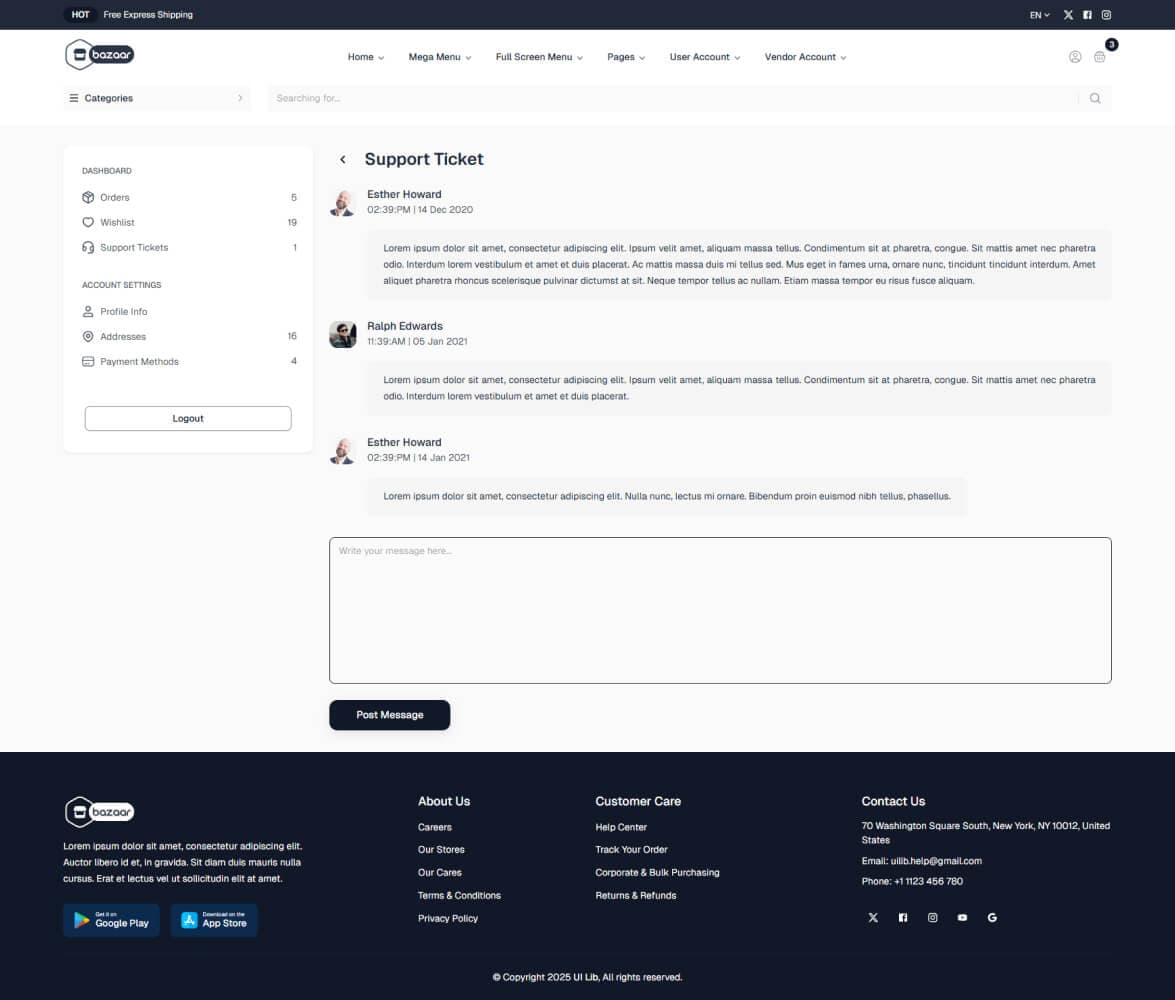Open the shopping cart icon in header
The width and height of the screenshot is (1175, 1000).
coord(1099,57)
